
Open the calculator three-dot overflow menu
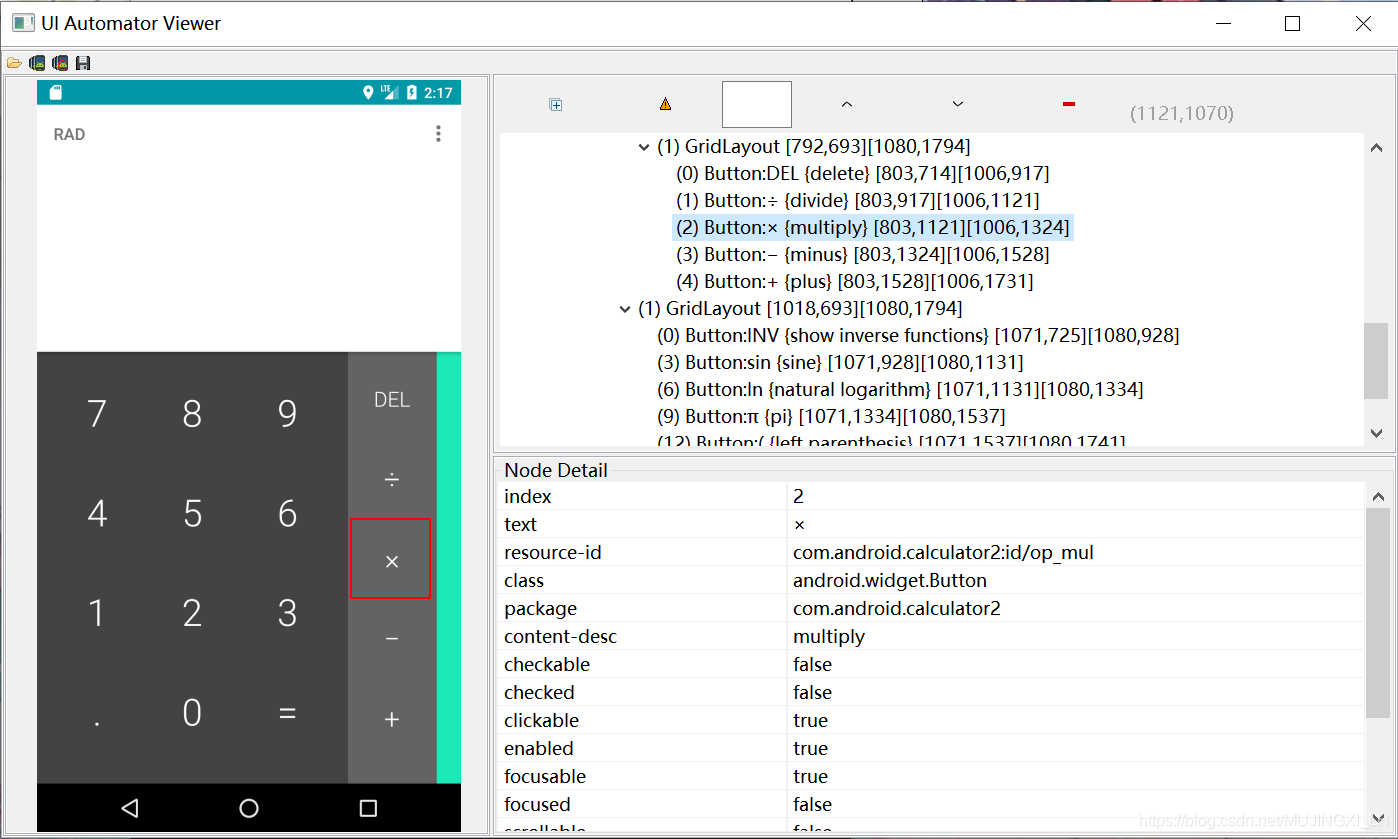pyautogui.click(x=438, y=134)
